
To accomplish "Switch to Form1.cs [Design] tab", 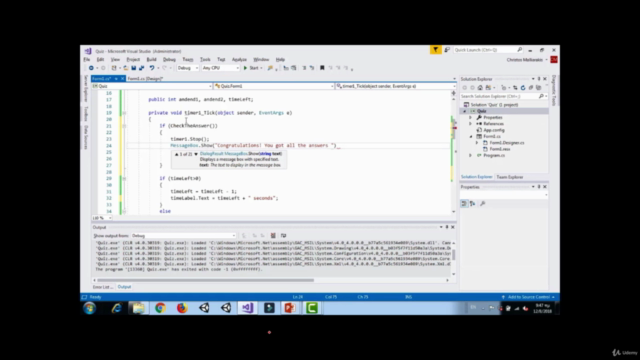I will (145, 78).
